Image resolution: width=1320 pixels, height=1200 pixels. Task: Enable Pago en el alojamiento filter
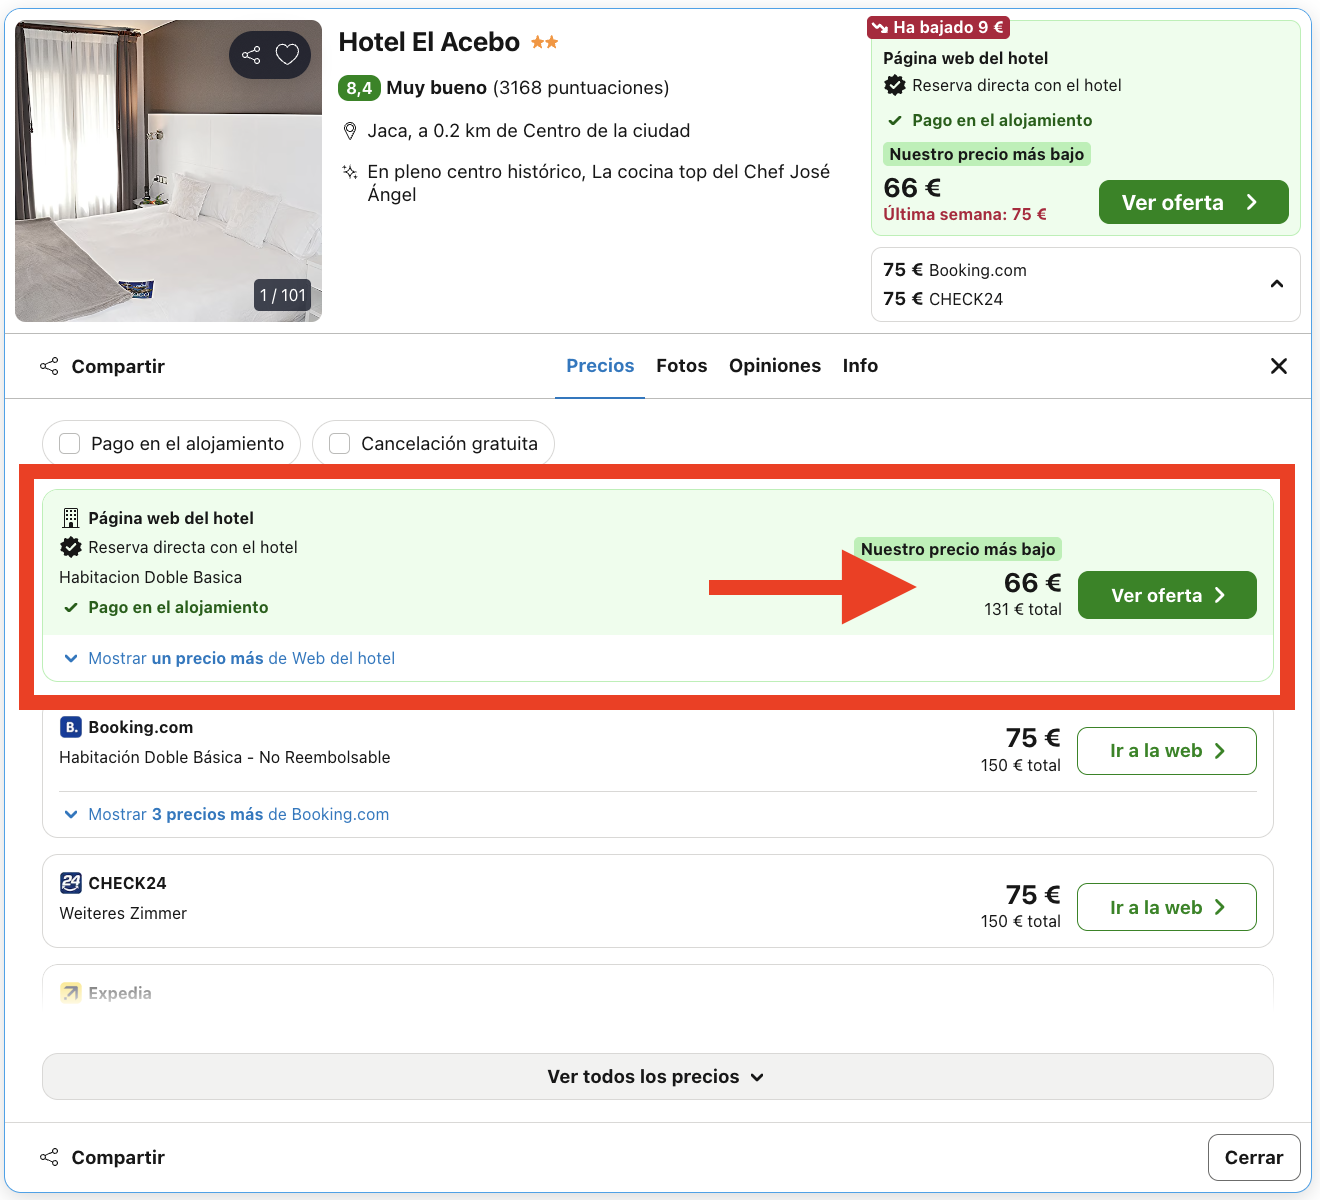(x=70, y=444)
